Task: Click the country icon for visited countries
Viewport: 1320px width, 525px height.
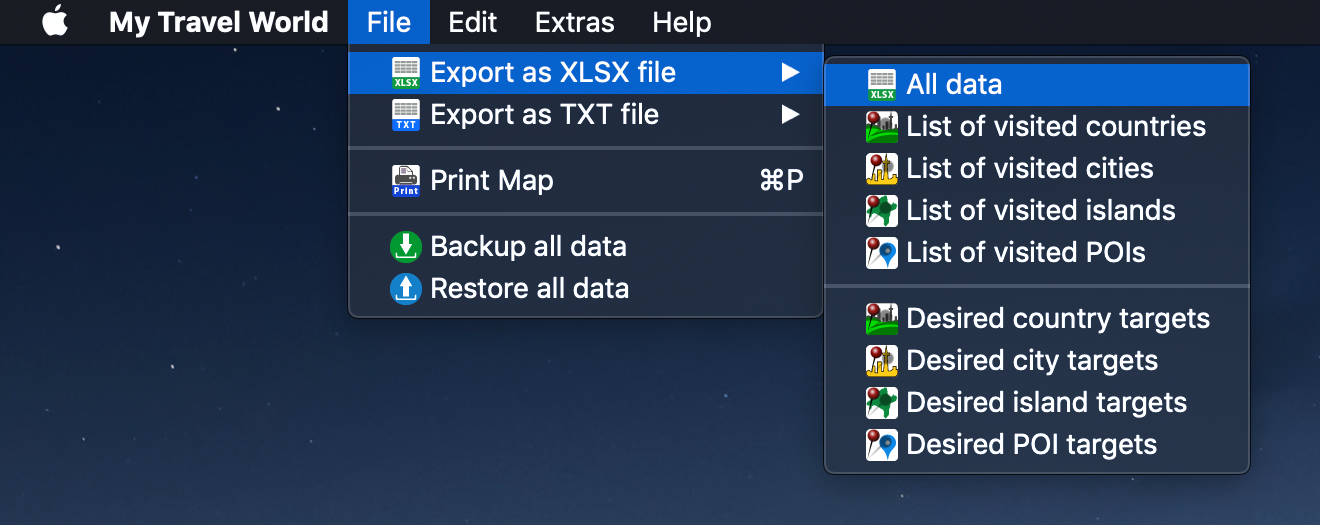Action: click(x=882, y=127)
